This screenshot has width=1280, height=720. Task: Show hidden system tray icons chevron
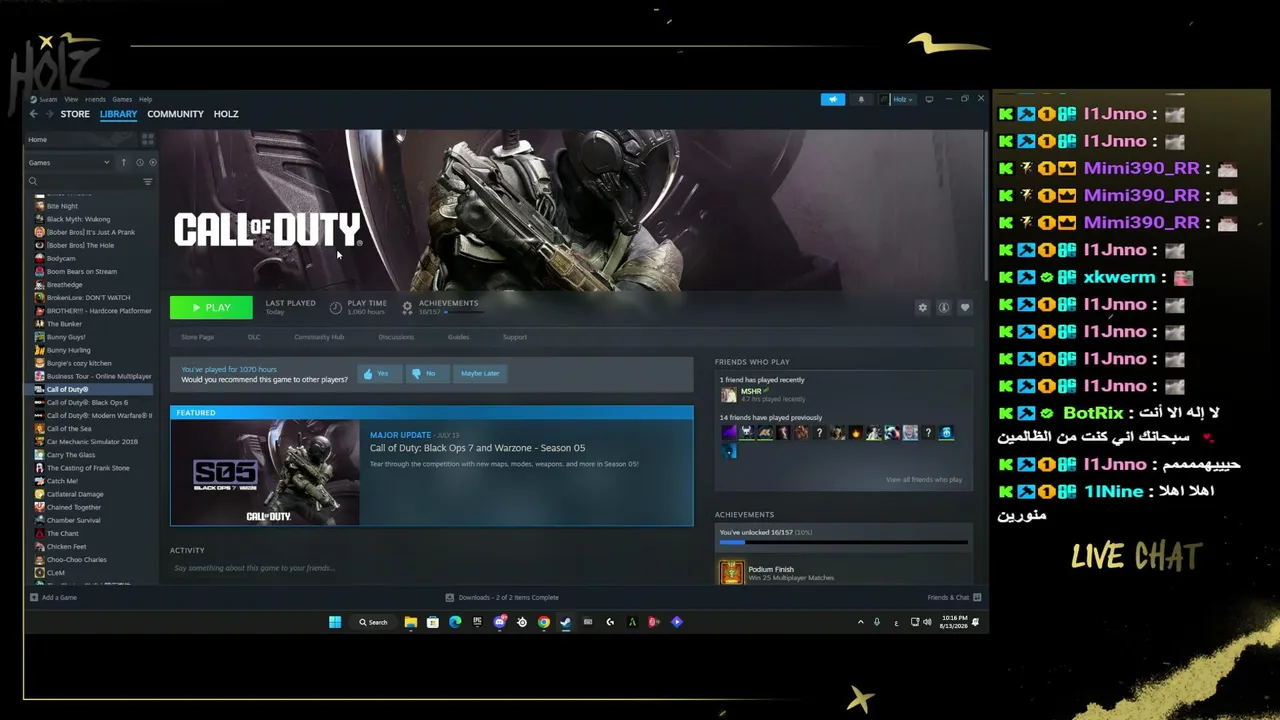(860, 622)
